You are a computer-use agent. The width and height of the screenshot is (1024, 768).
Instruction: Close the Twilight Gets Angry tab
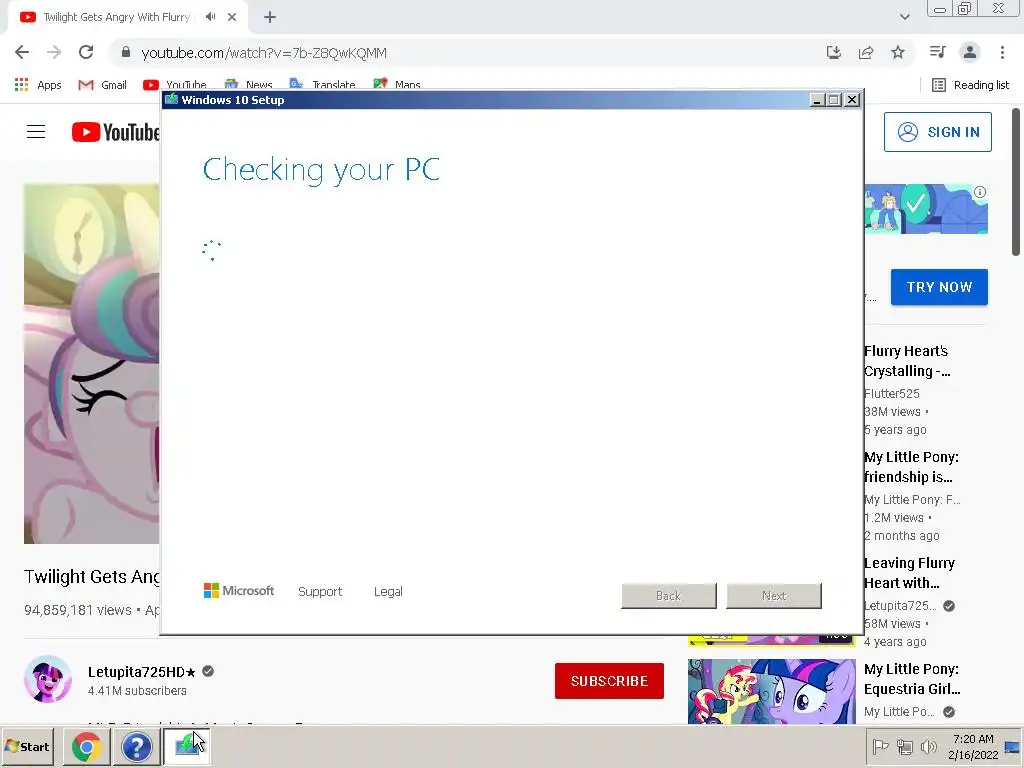(232, 17)
